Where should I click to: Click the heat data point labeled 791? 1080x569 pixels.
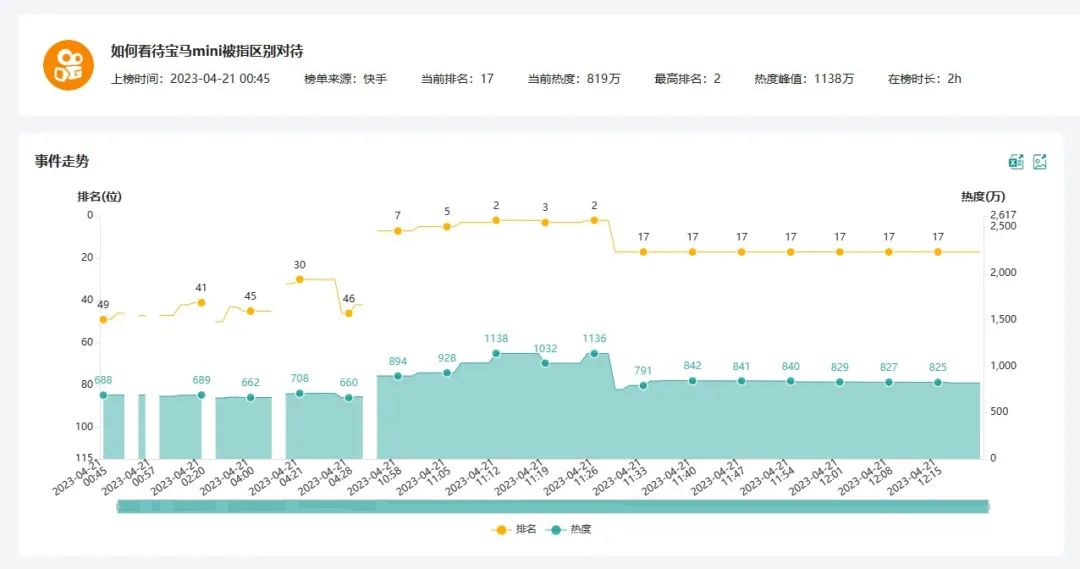coord(643,385)
